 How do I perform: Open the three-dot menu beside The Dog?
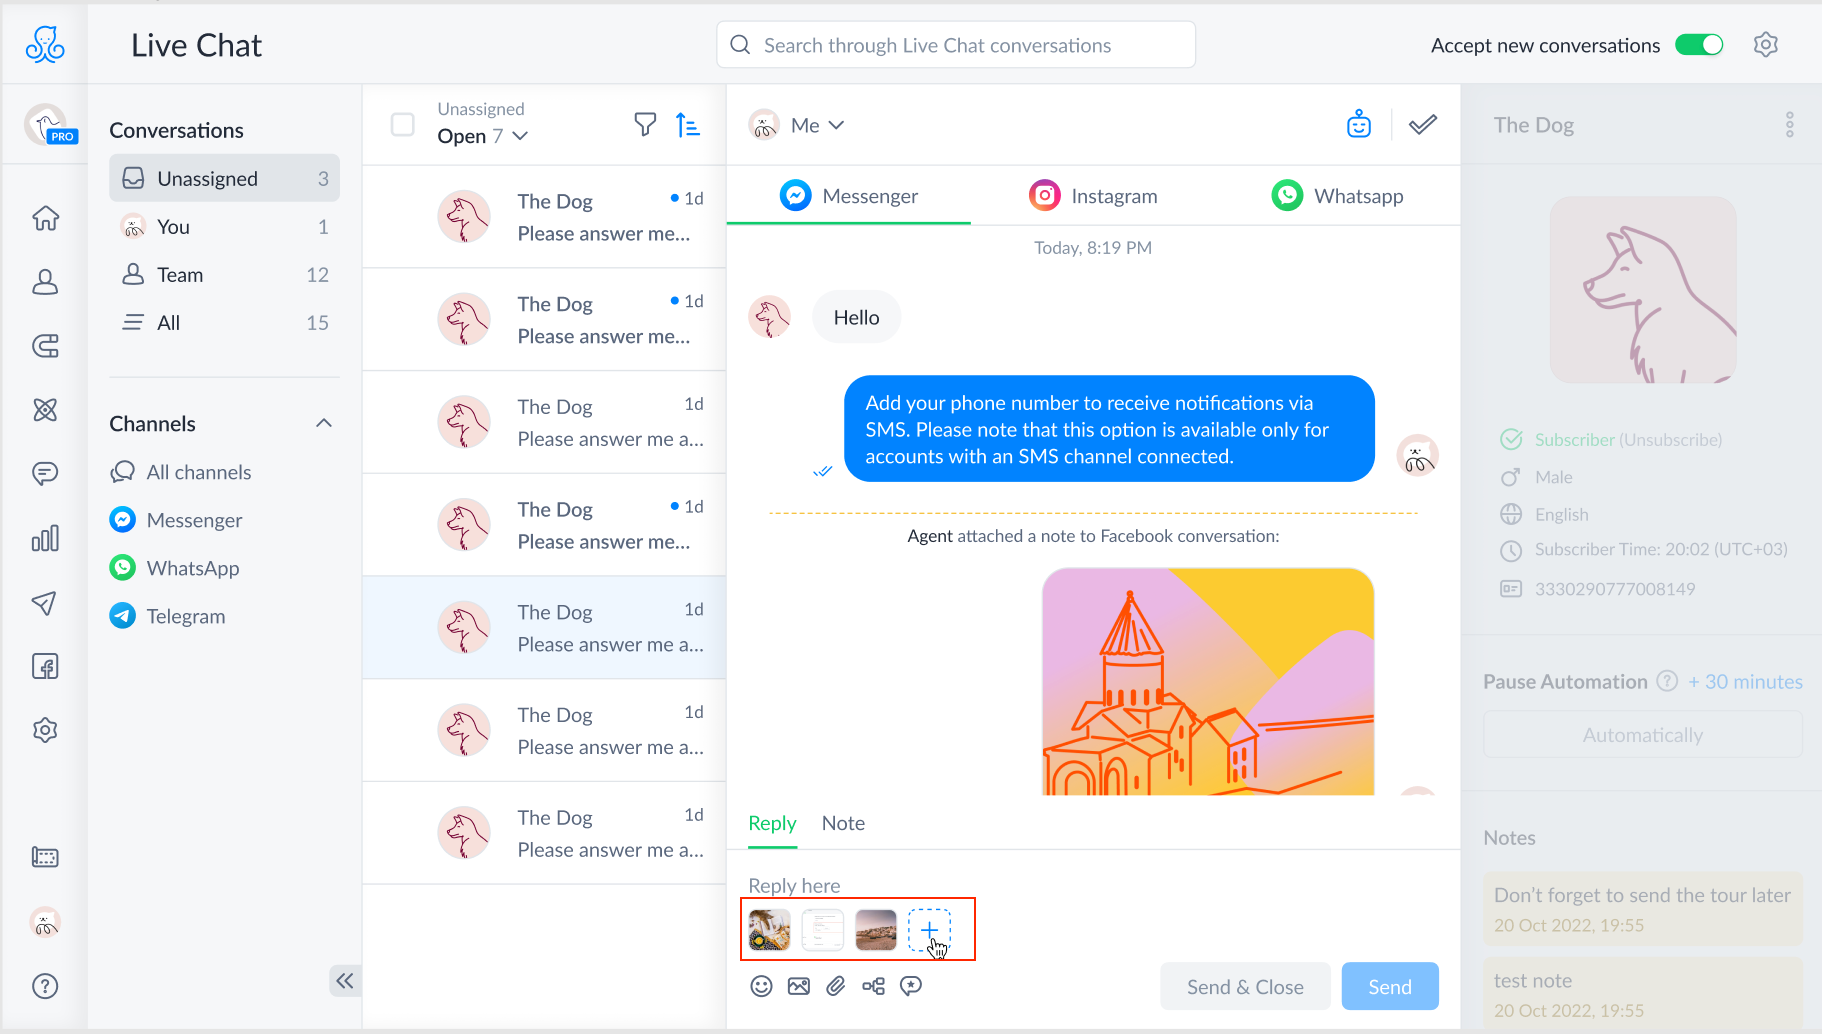(x=1790, y=125)
